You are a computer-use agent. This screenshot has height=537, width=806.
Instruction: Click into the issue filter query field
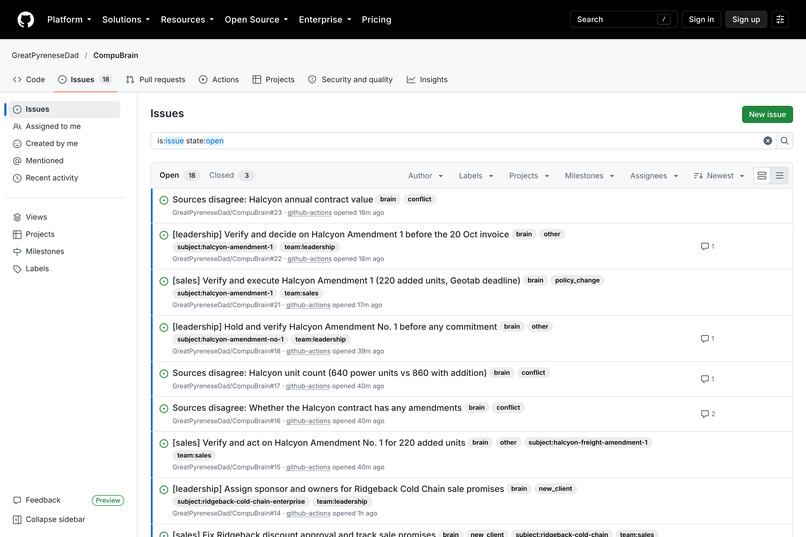click(455, 141)
